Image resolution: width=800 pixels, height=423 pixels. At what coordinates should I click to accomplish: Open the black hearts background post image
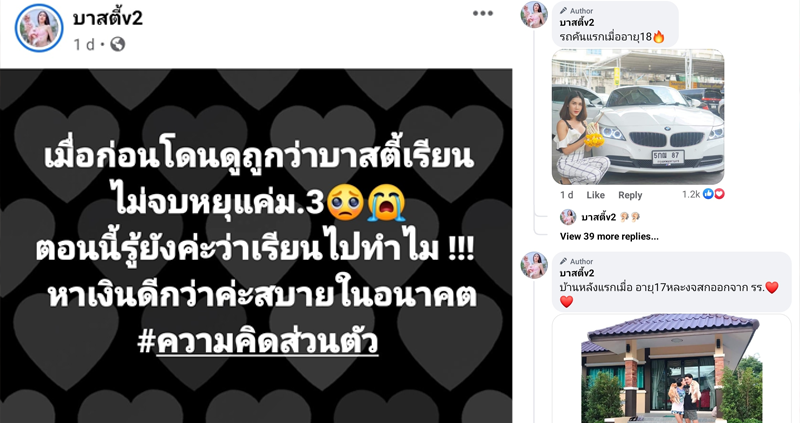point(256,246)
